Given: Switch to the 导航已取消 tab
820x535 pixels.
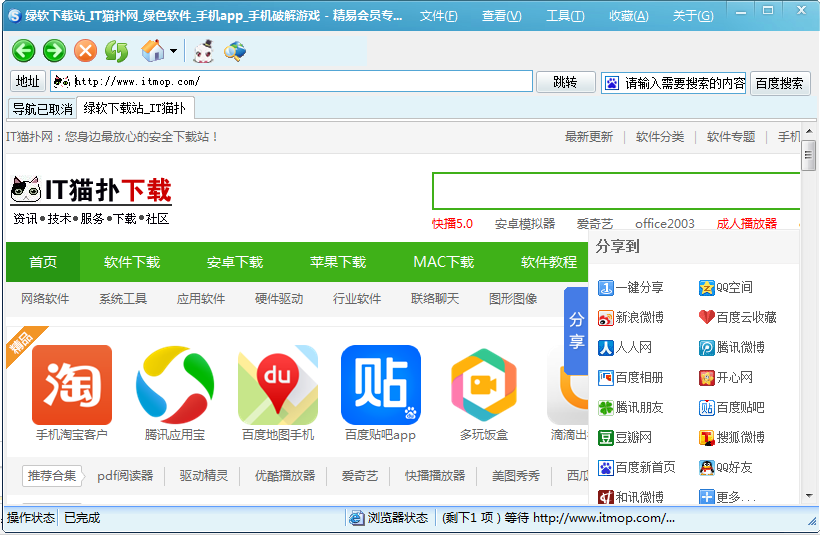Looking at the screenshot, I should (x=42, y=109).
